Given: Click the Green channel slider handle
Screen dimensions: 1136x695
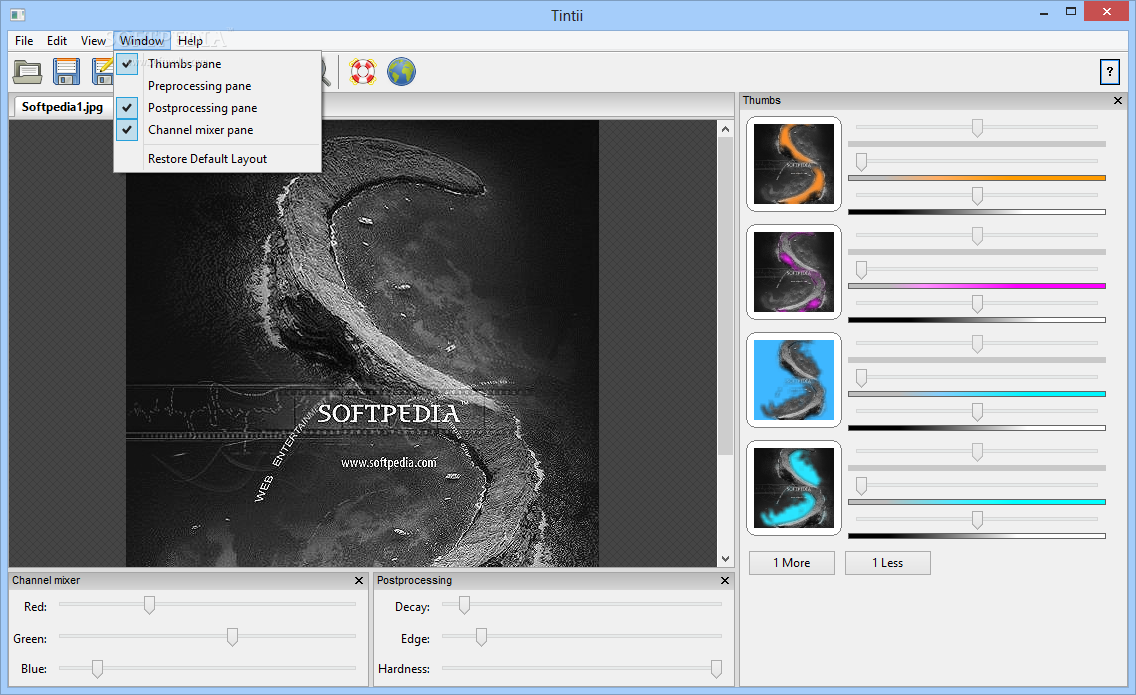Looking at the screenshot, I should pyautogui.click(x=233, y=637).
